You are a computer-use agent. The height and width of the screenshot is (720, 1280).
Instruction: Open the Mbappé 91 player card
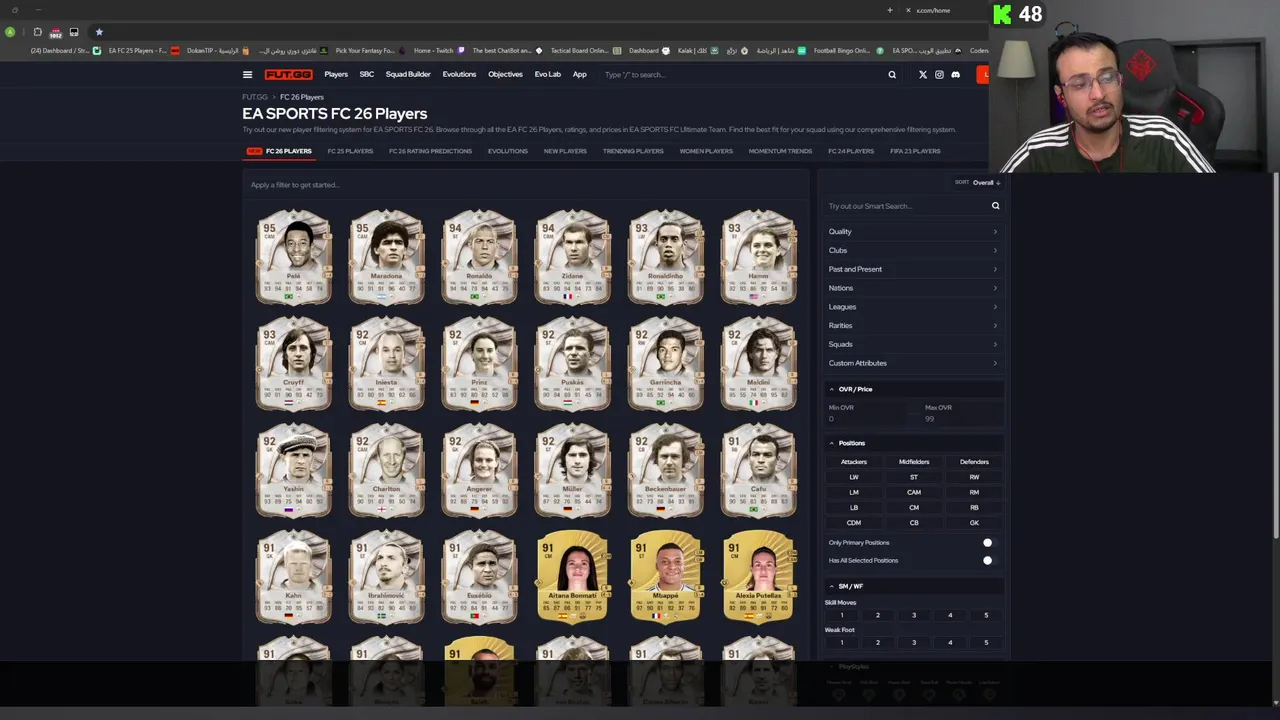[x=665, y=577]
